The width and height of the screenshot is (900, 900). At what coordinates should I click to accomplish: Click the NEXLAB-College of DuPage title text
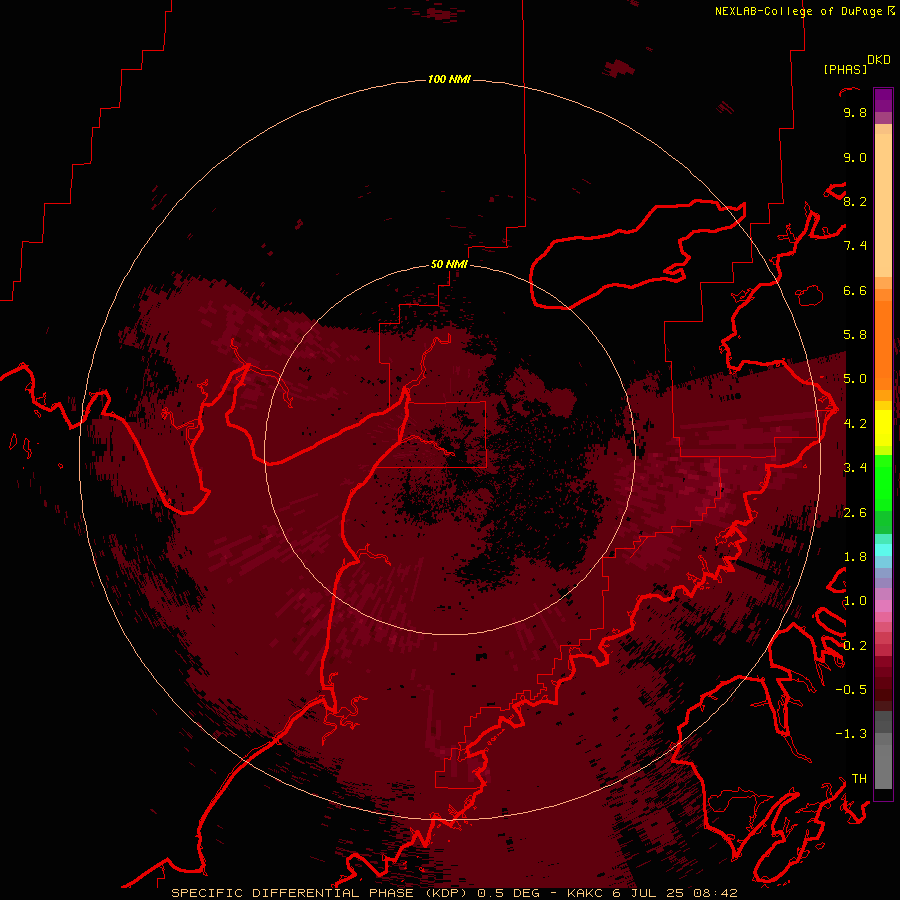(801, 11)
